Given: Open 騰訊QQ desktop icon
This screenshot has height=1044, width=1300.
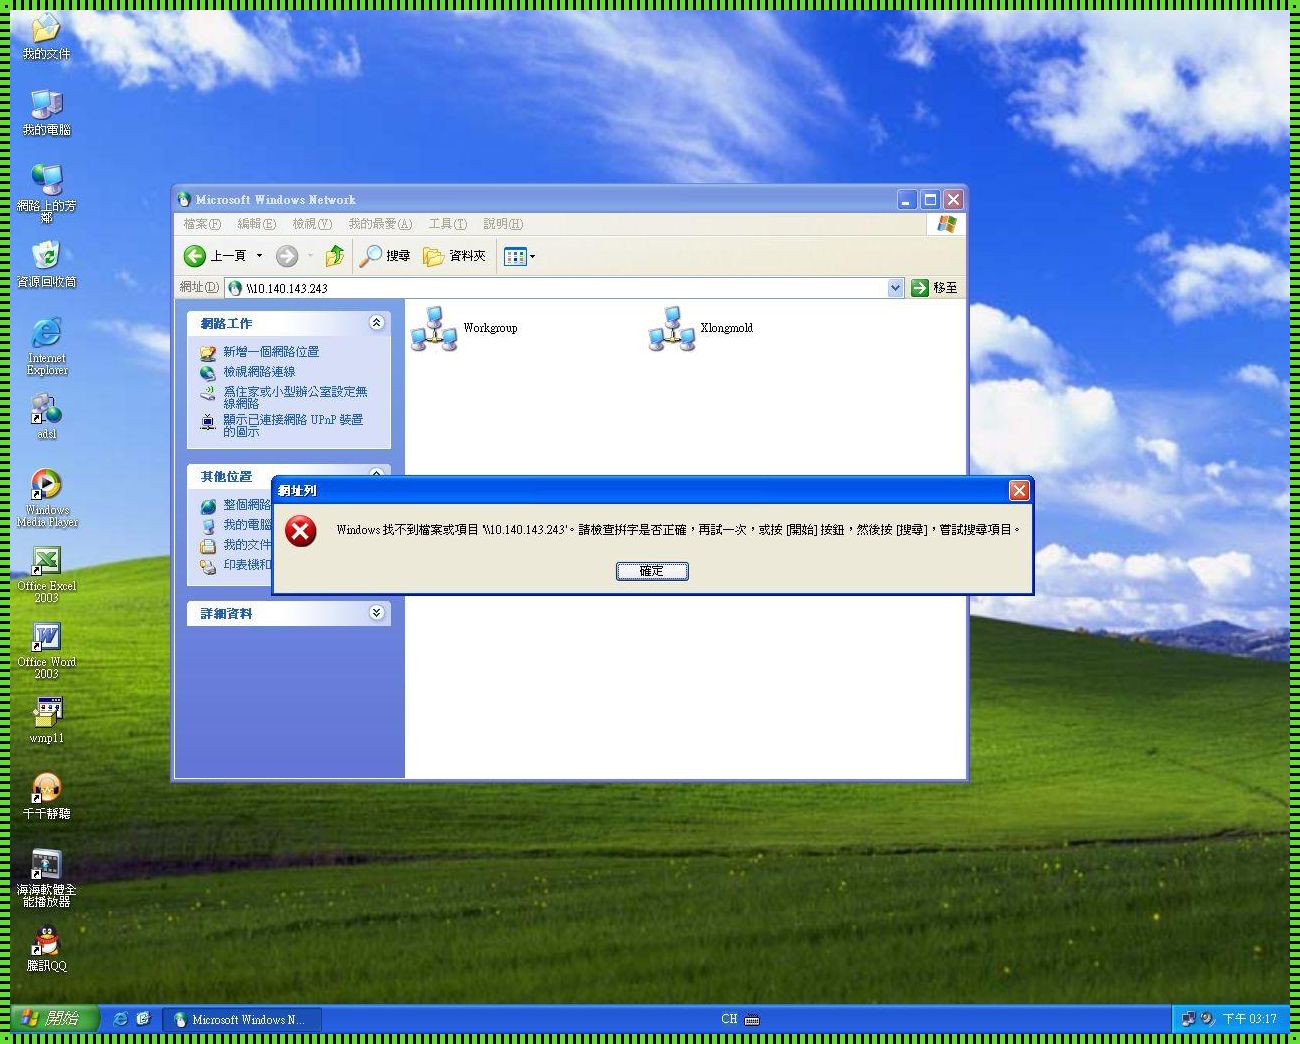Looking at the screenshot, I should tap(46, 949).
